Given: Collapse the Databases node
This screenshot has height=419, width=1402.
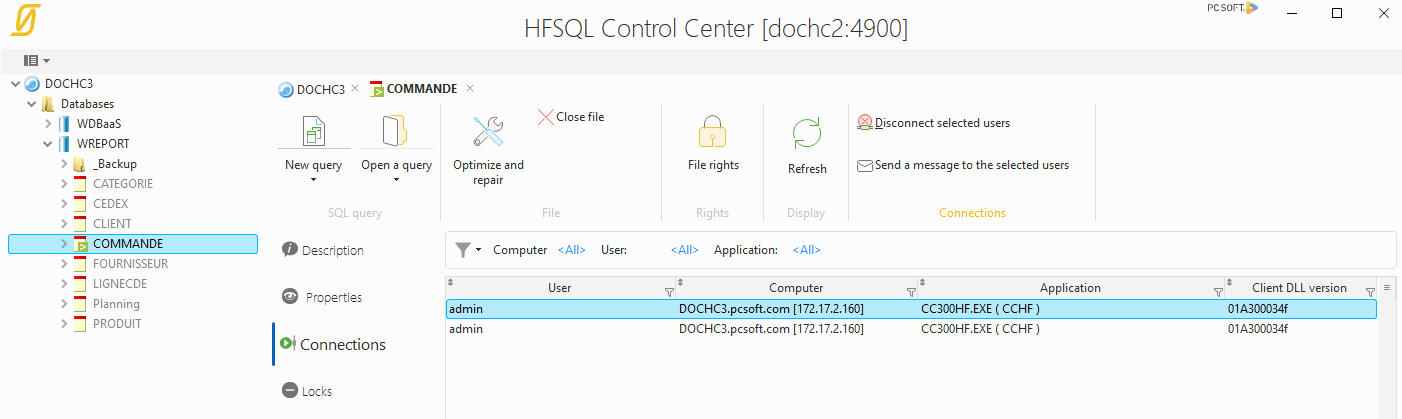Looking at the screenshot, I should (x=31, y=104).
